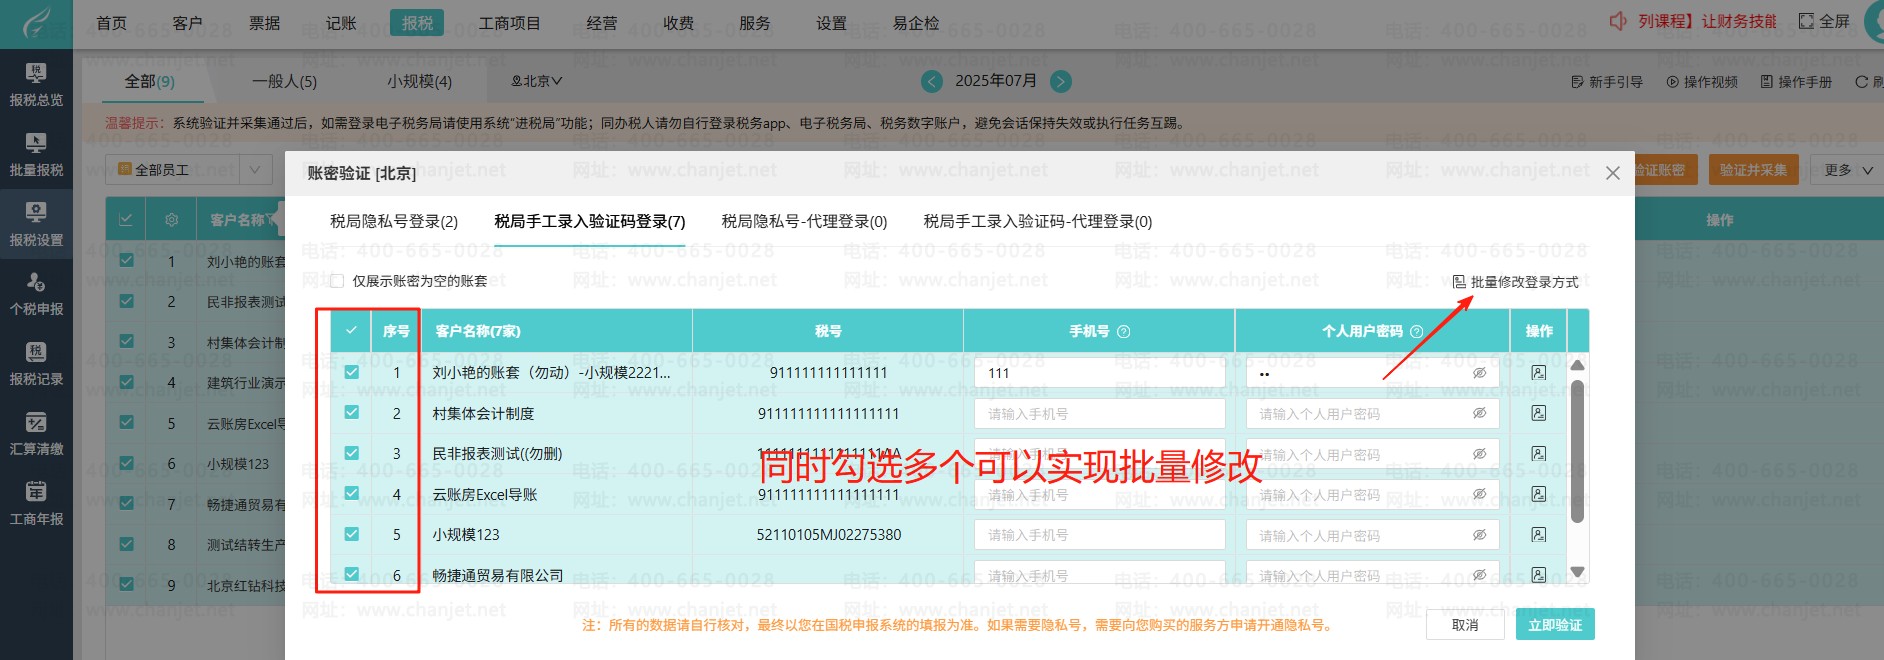Switch to 税局隐私号登录(2) tab
Viewport: 1884px width, 660px height.
[394, 221]
